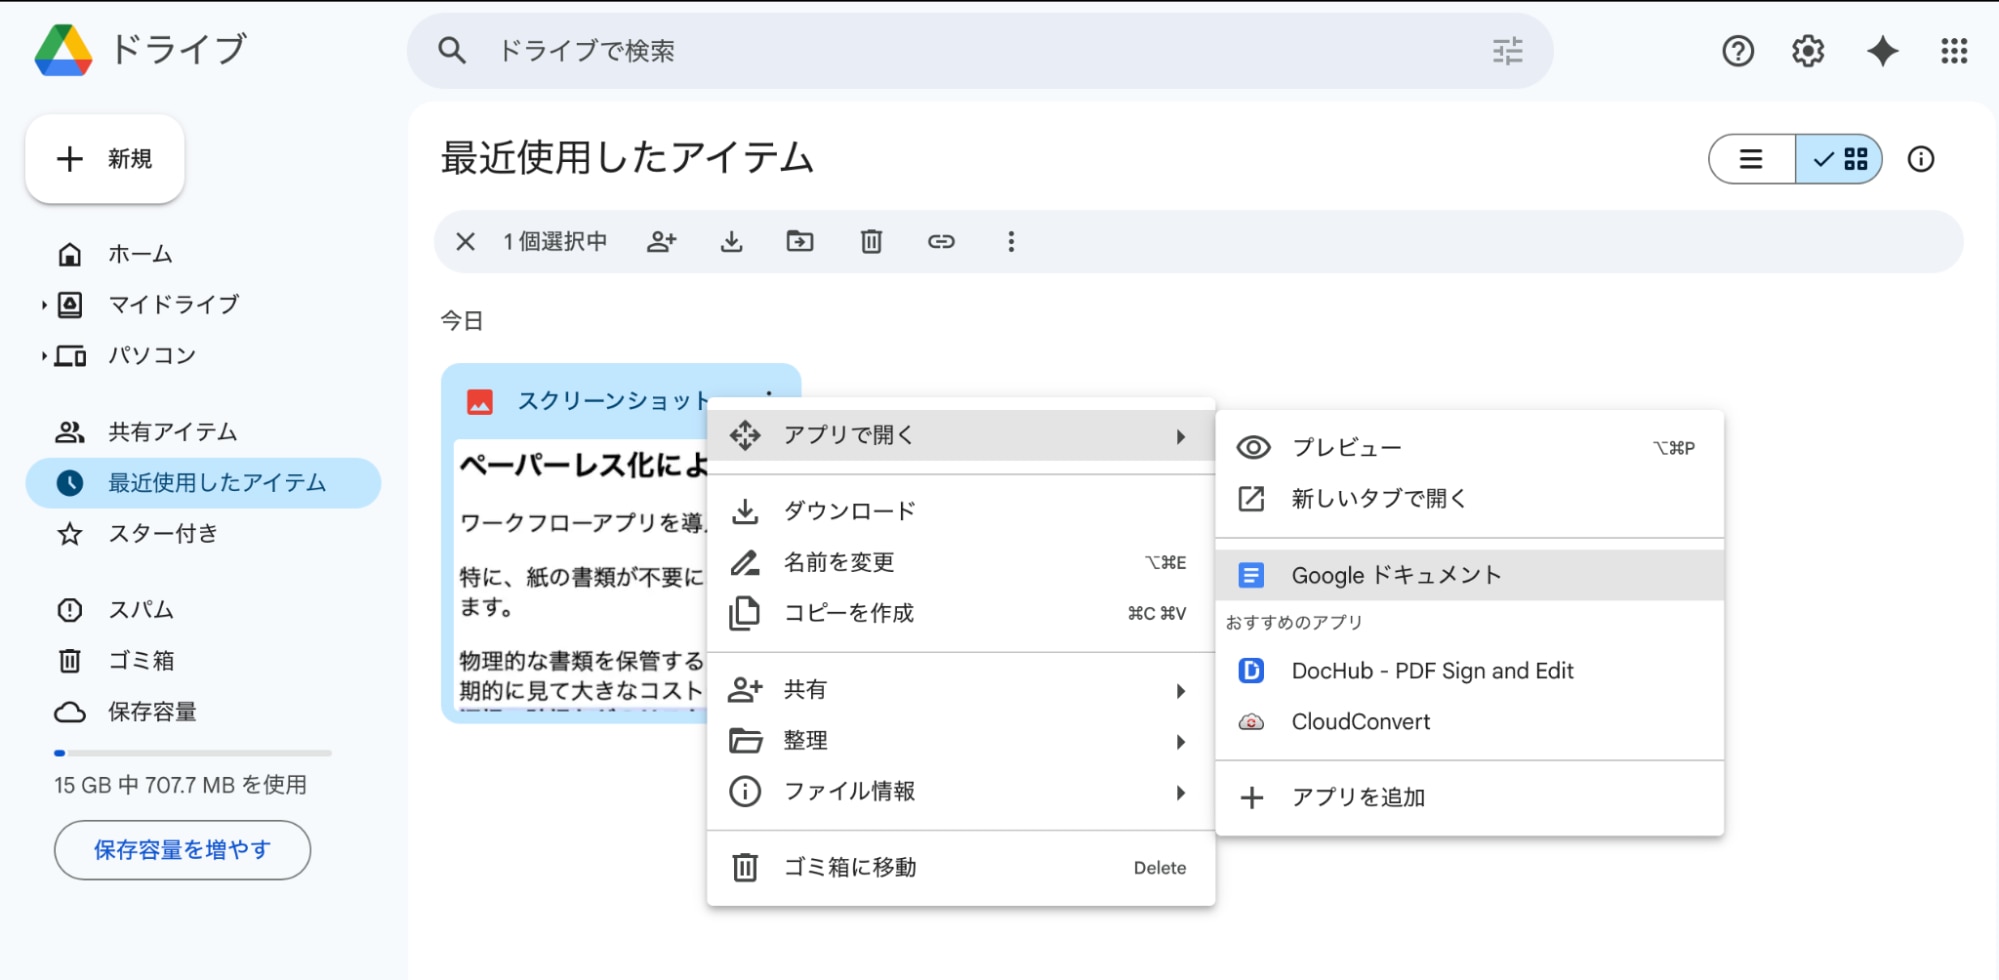
Task: Move selected item using the folder-arrow icon
Action: 799,241
